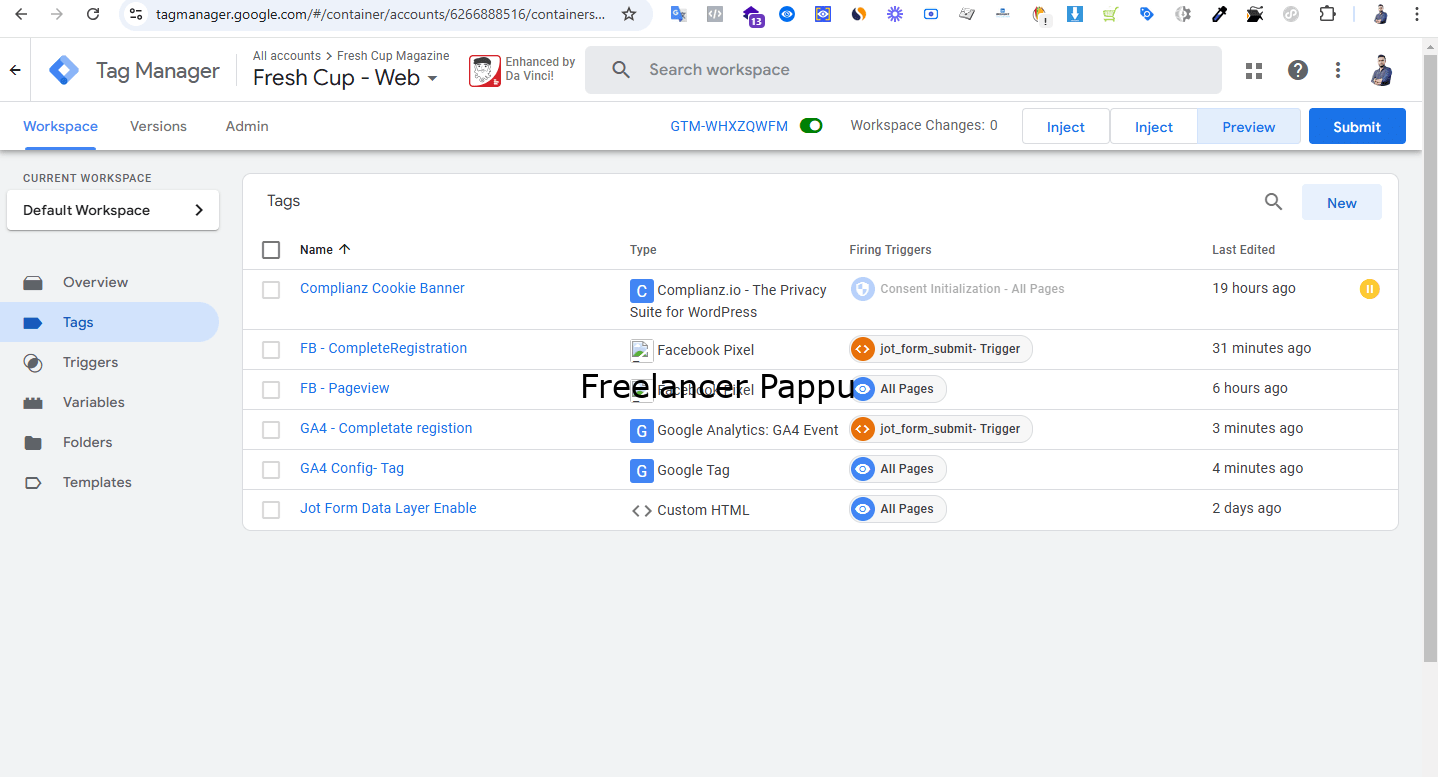1438x777 pixels.
Task: Open the GA4 Config- Tag link
Action: coord(352,468)
